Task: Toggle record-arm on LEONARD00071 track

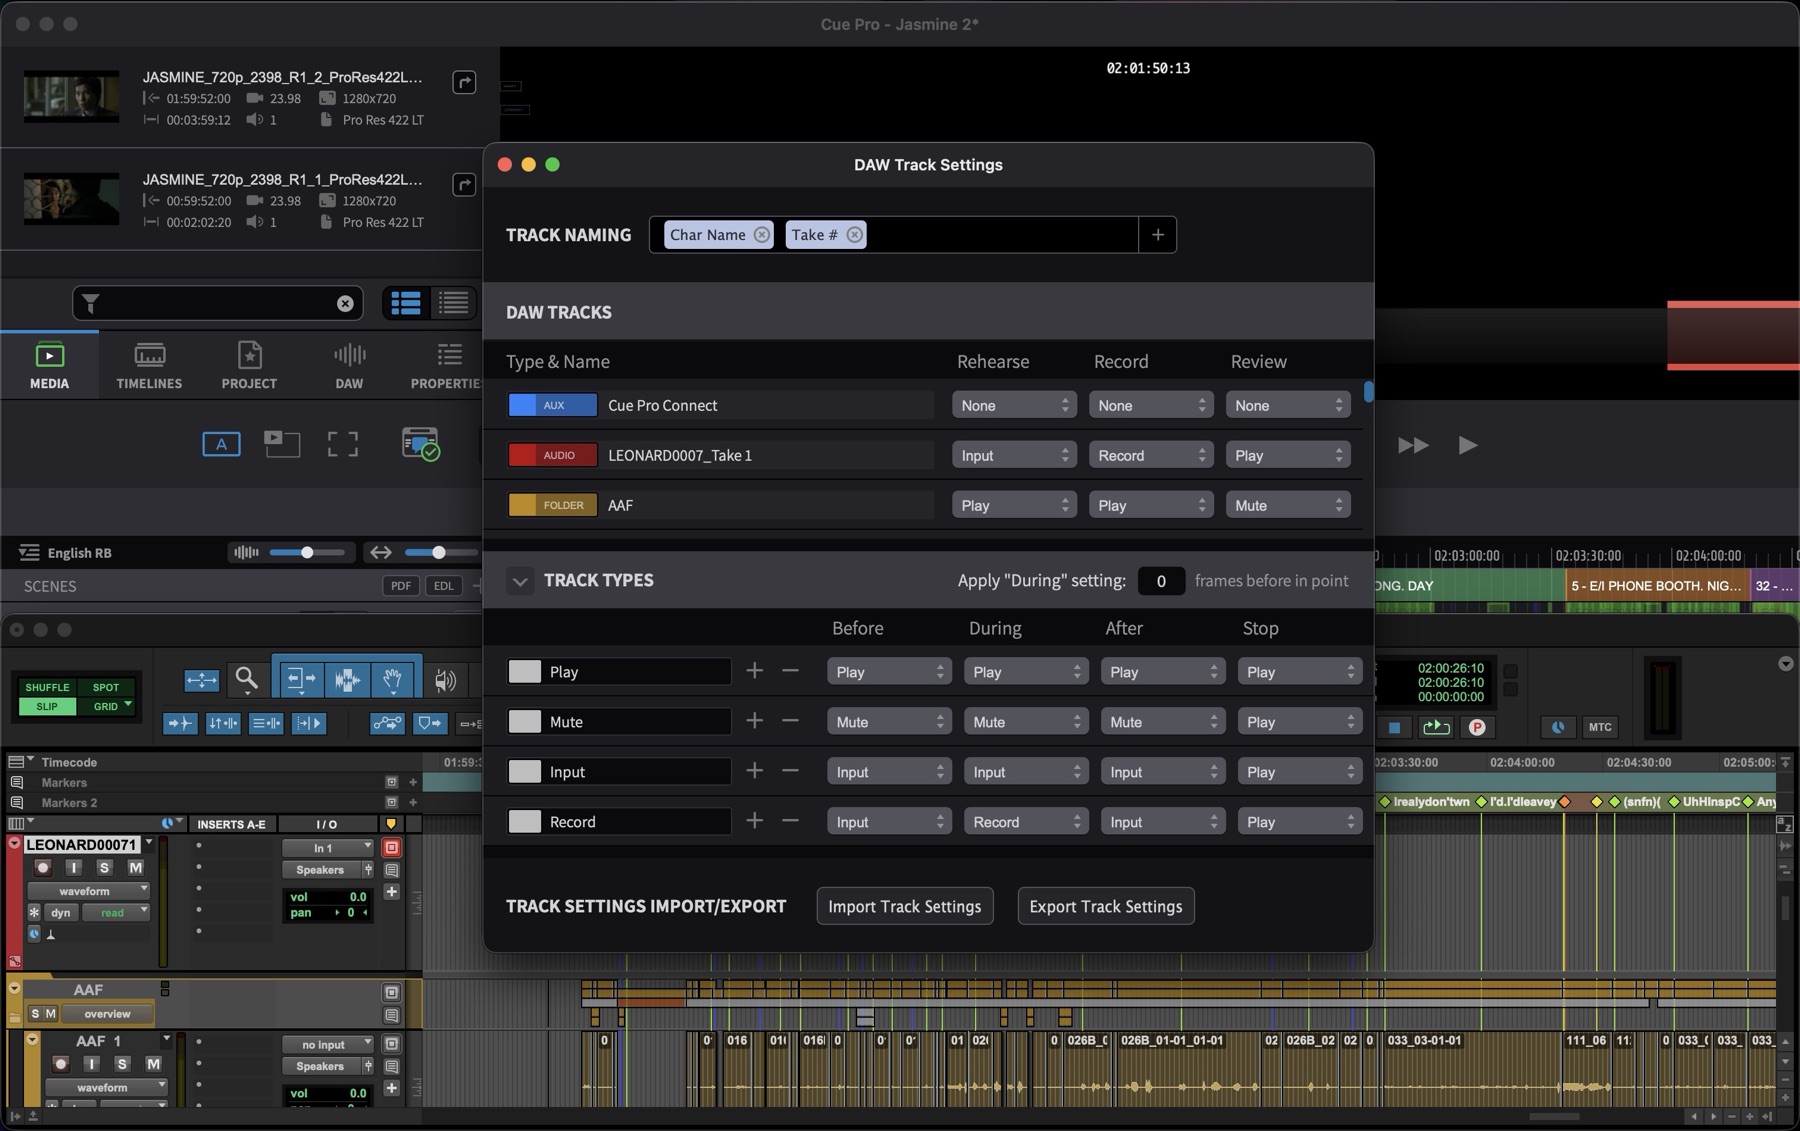Action: coord(42,867)
